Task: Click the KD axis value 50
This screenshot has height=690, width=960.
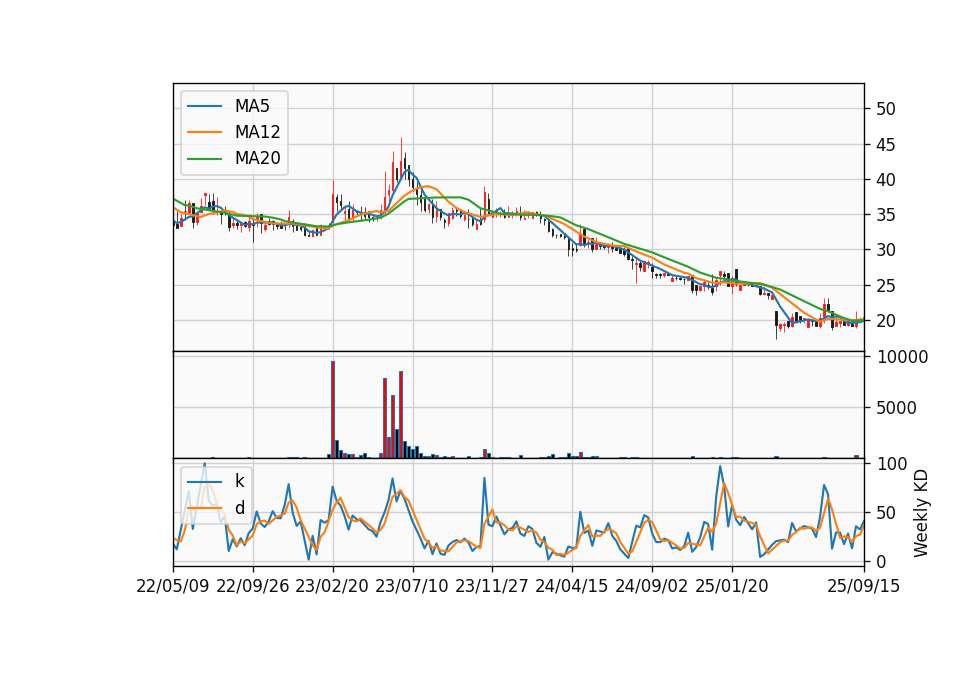Action: point(886,513)
